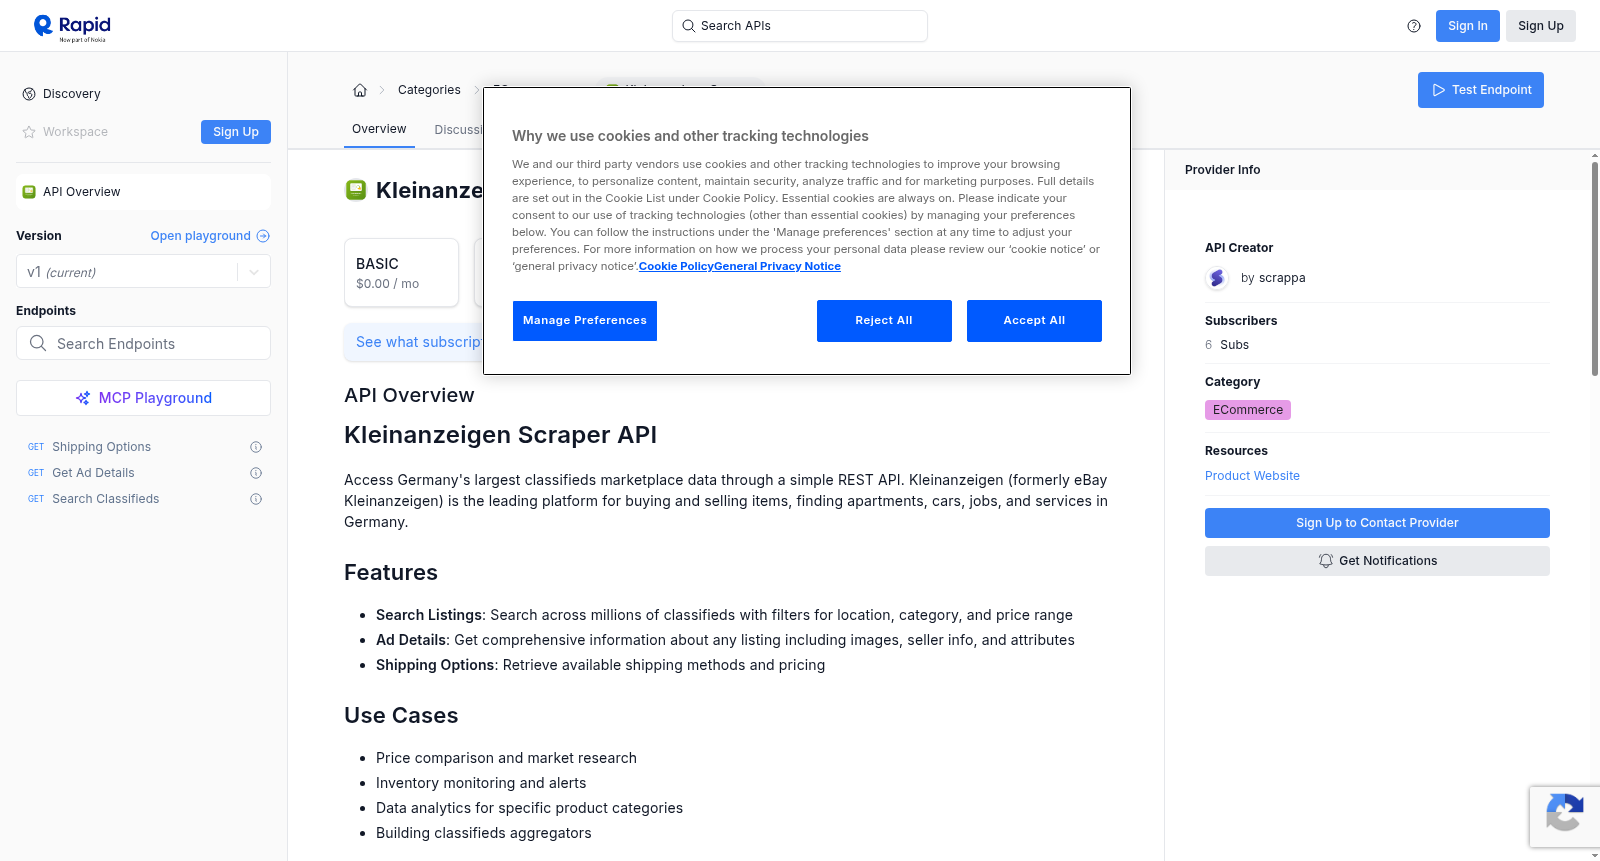Click the 'Kleinanzeigen Scraper API' heading

pyautogui.click(x=500, y=435)
